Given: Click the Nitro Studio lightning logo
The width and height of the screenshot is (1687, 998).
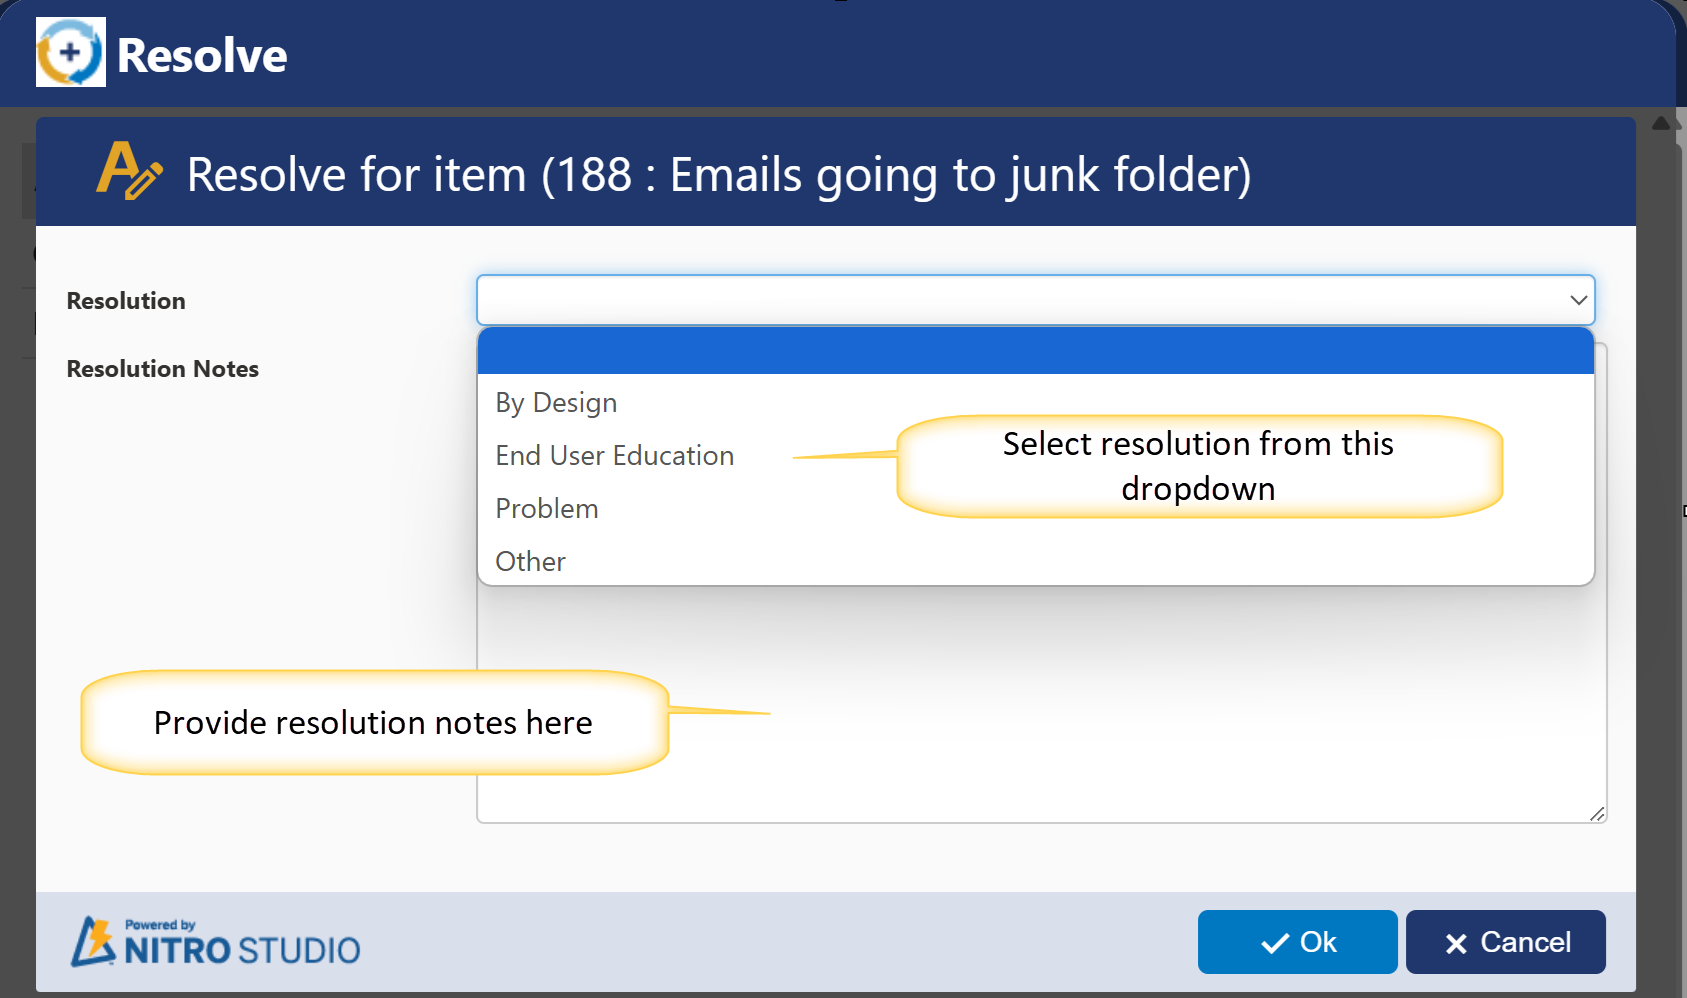Looking at the screenshot, I should pyautogui.click(x=94, y=942).
